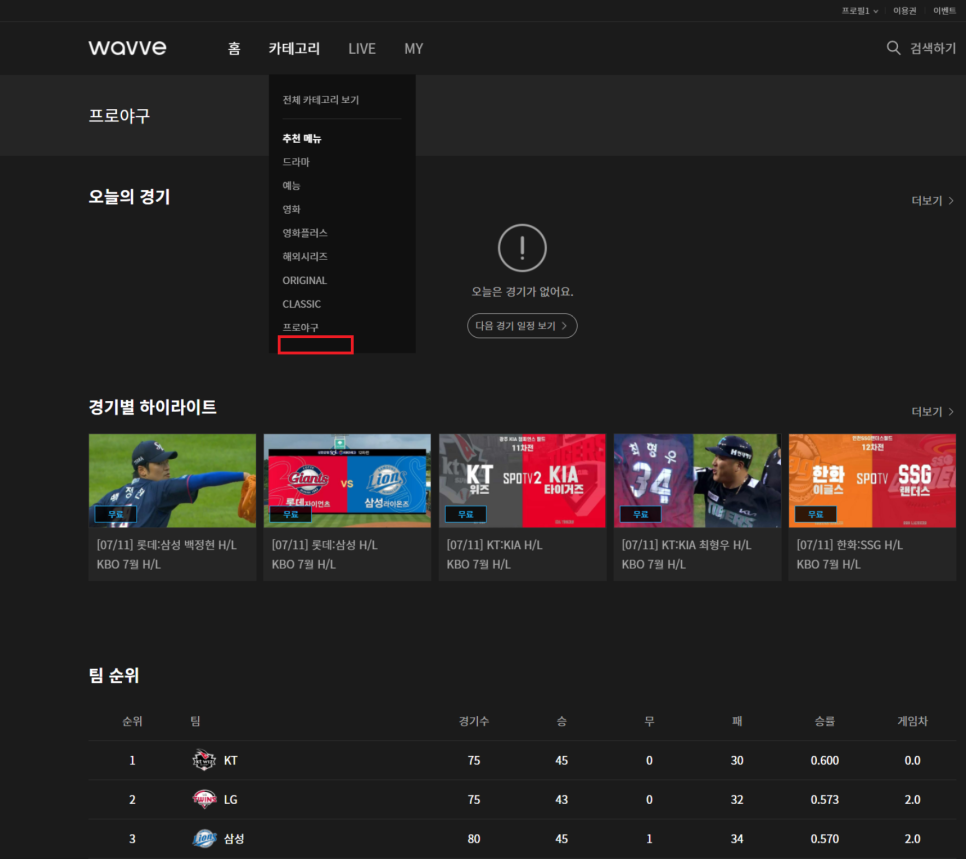The width and height of the screenshot is (966, 859).
Task: Open 롯데:삼성 백정현 H/L thumbnail
Action: 172,481
